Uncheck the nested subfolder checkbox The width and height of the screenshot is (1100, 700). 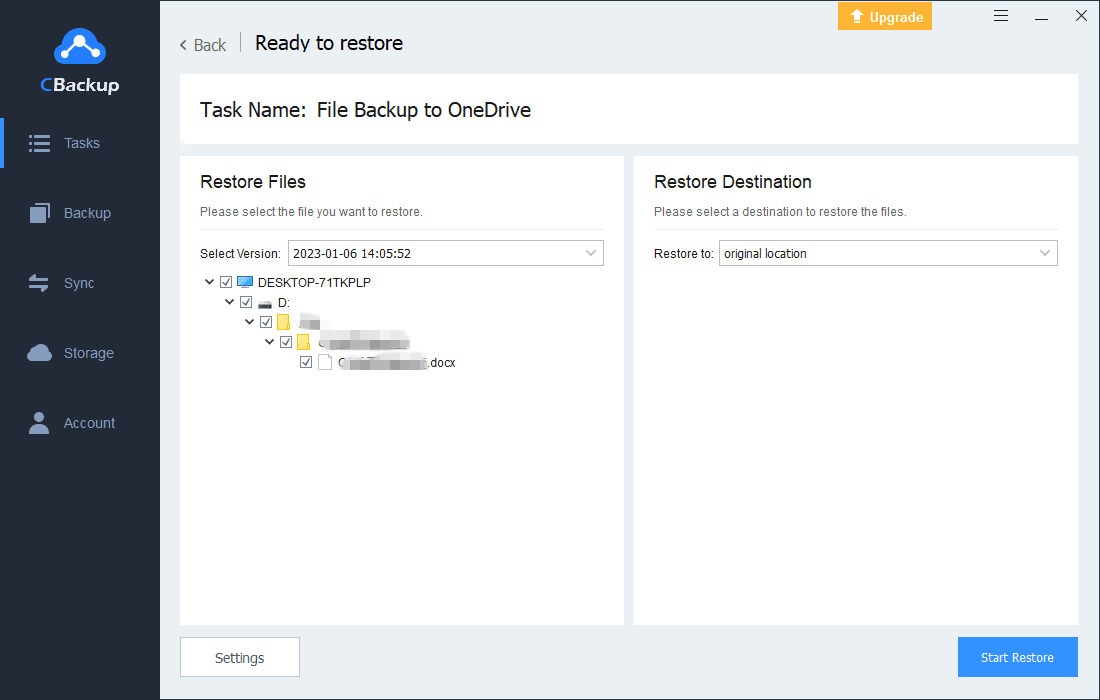click(x=286, y=342)
